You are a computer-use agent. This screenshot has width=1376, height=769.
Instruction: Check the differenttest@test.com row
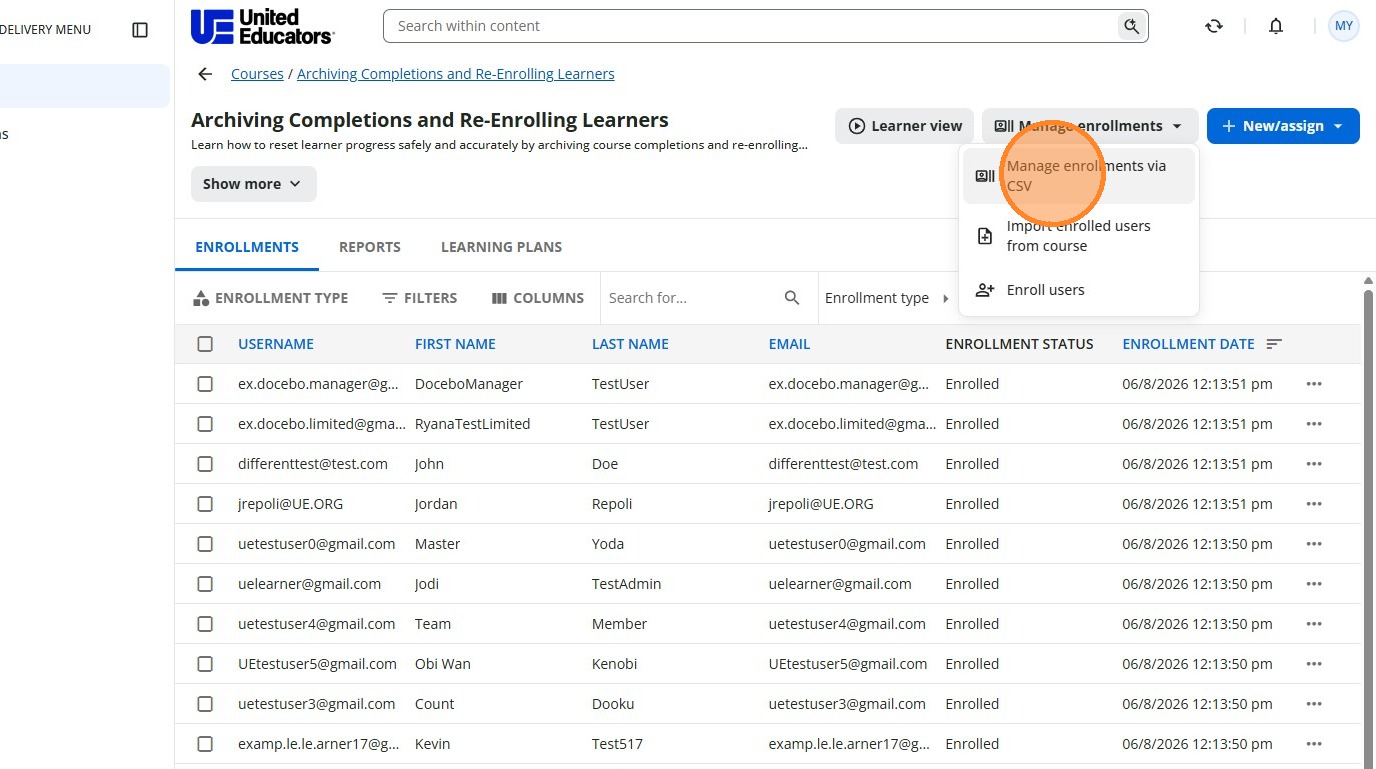pos(205,464)
